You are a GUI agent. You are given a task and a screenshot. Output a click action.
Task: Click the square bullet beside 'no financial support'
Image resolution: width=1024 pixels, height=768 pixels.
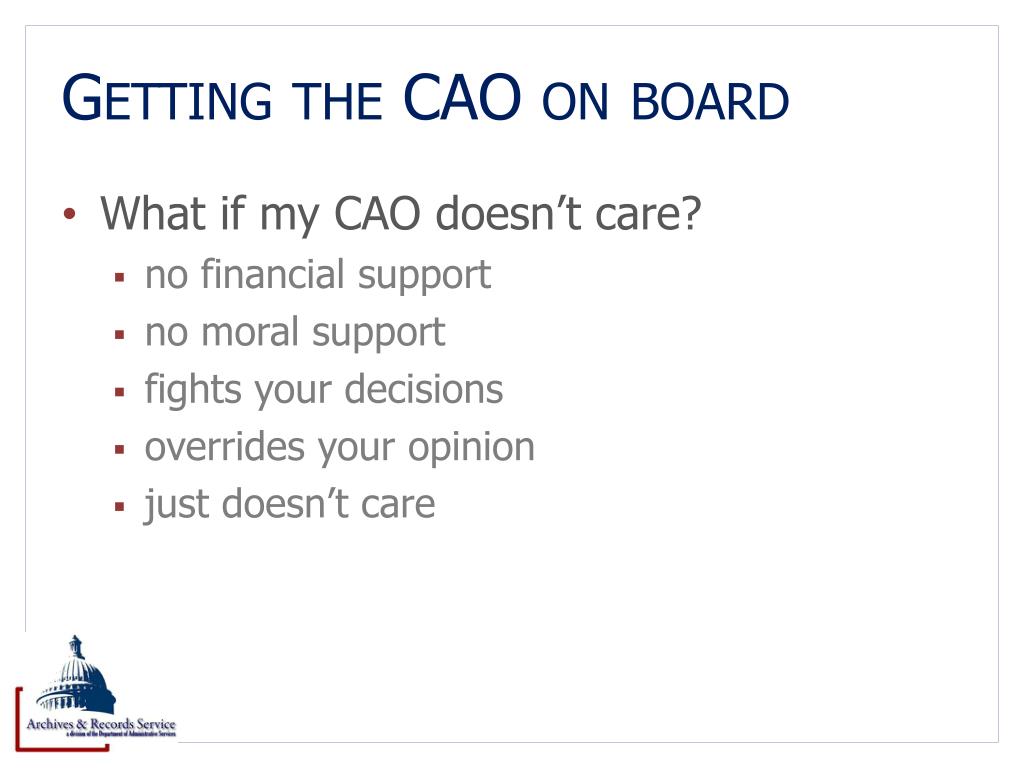pyautogui.click(x=119, y=278)
